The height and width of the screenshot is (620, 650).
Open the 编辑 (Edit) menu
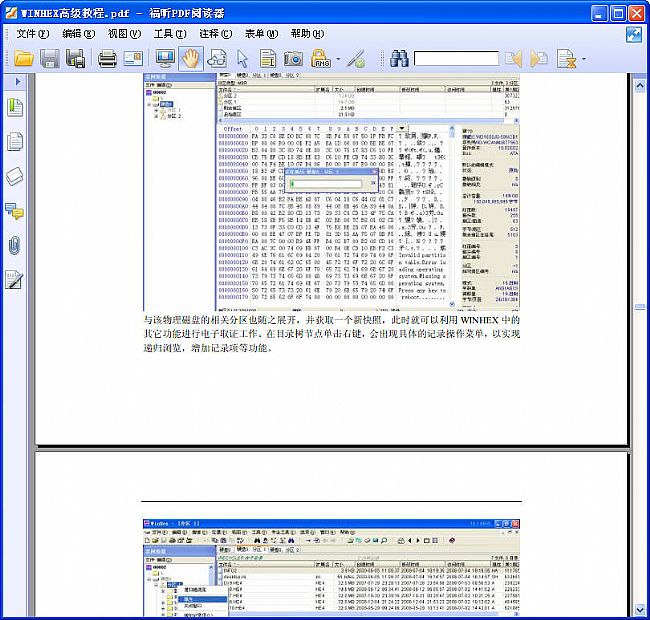[x=78, y=34]
